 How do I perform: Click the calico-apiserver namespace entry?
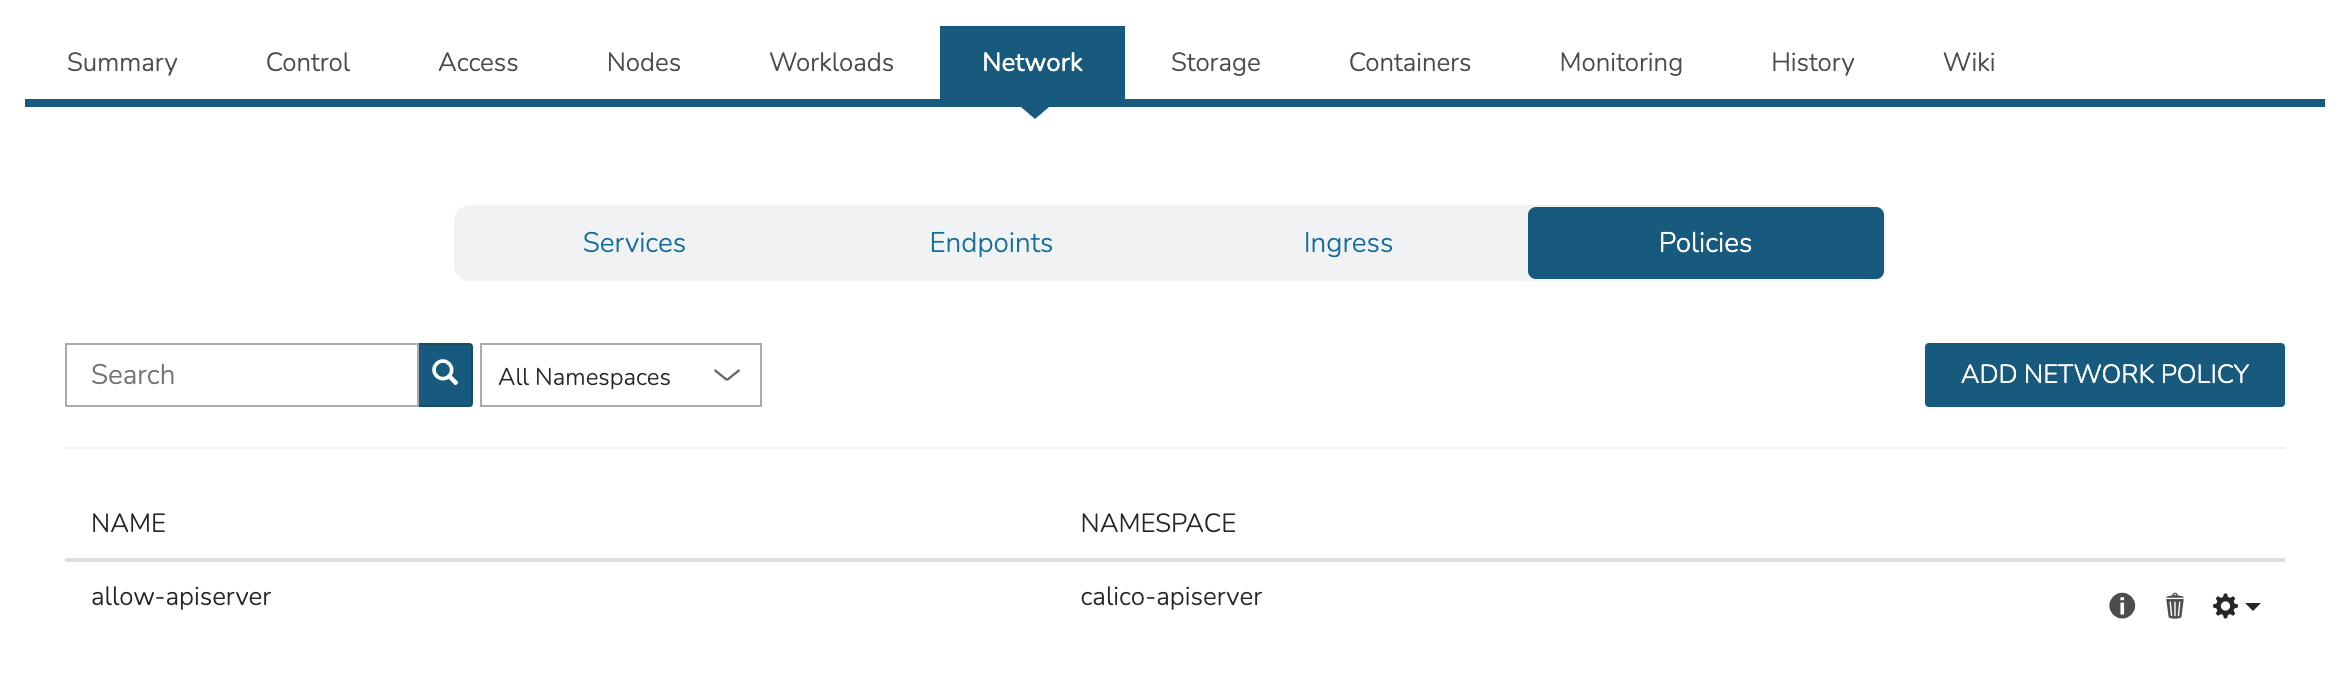1171,595
